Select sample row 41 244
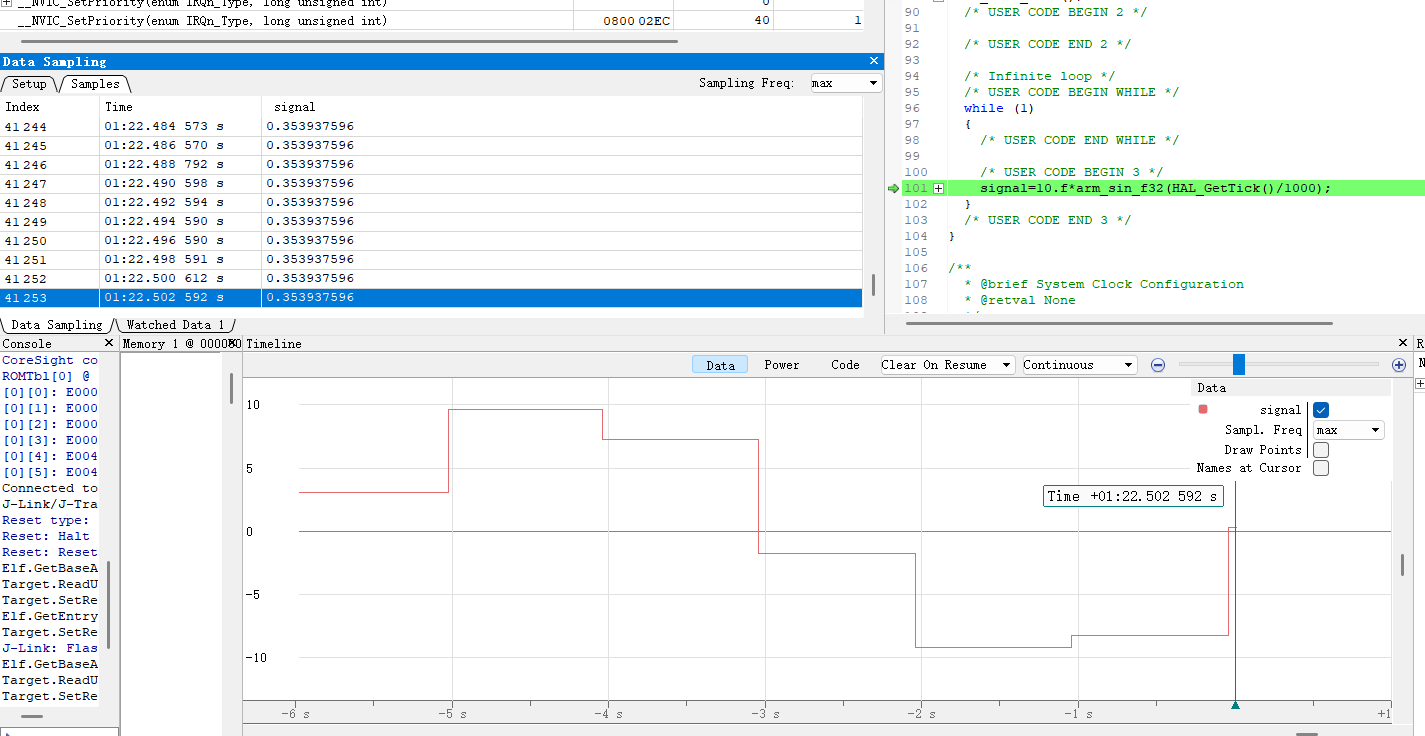Screen dimensions: 1425x736 pyautogui.click(x=431, y=126)
